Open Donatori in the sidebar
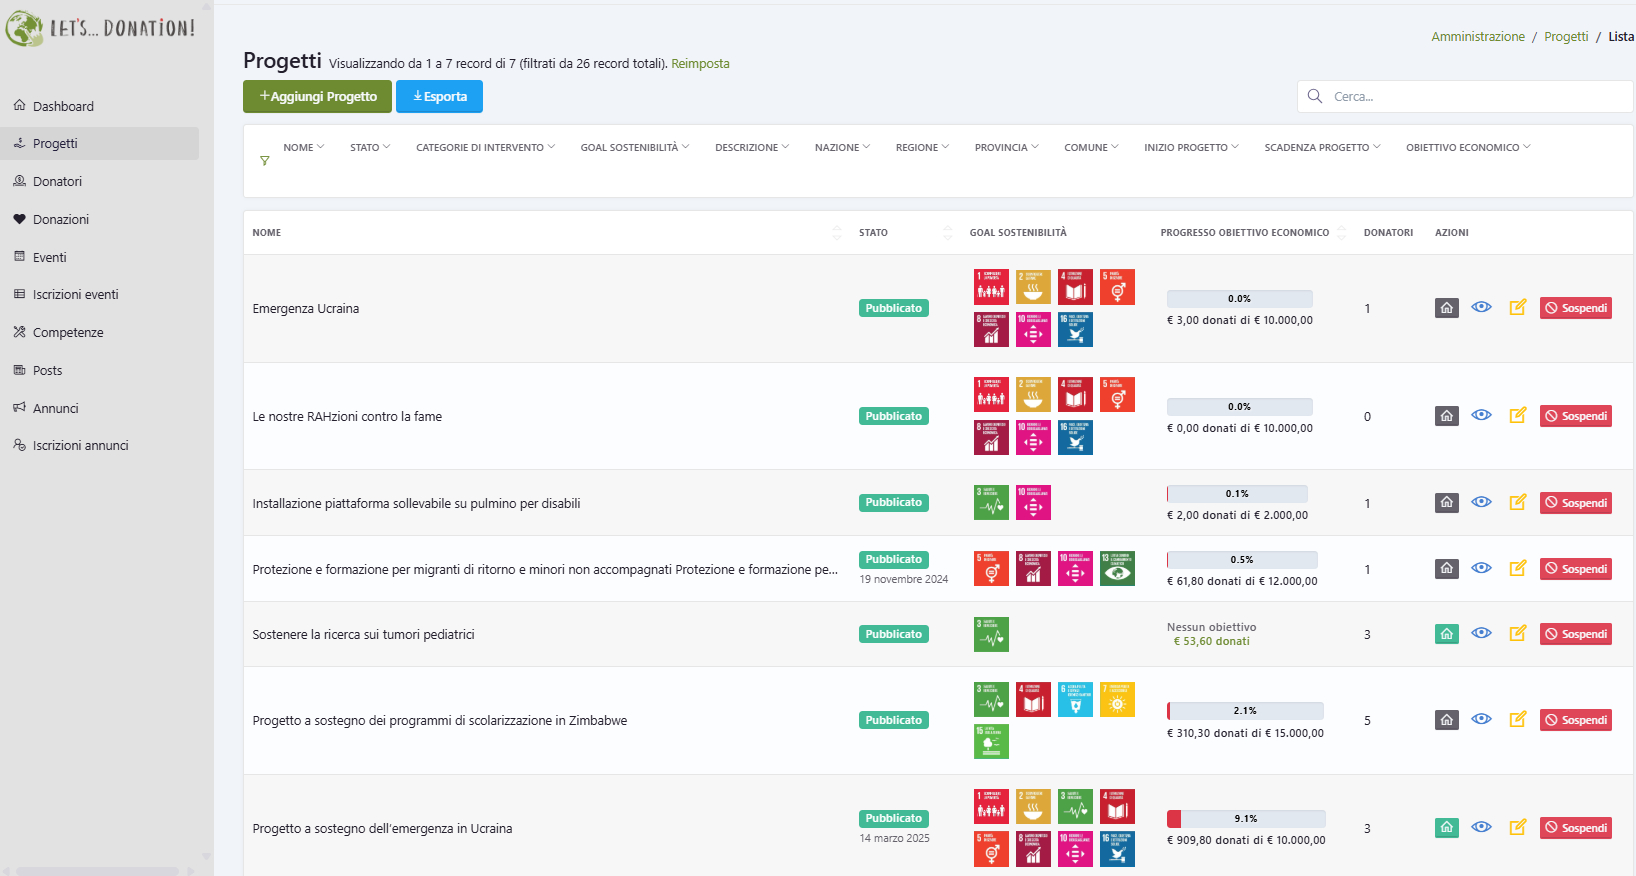The image size is (1636, 876). coord(57,181)
